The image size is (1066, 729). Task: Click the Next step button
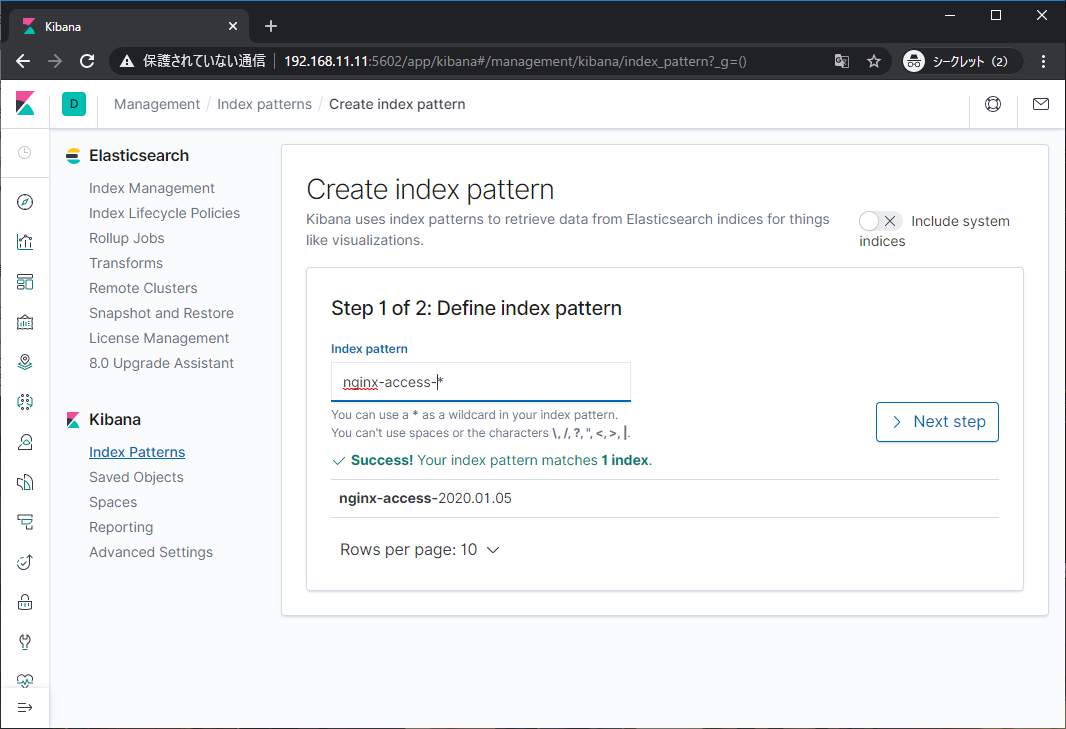point(937,421)
